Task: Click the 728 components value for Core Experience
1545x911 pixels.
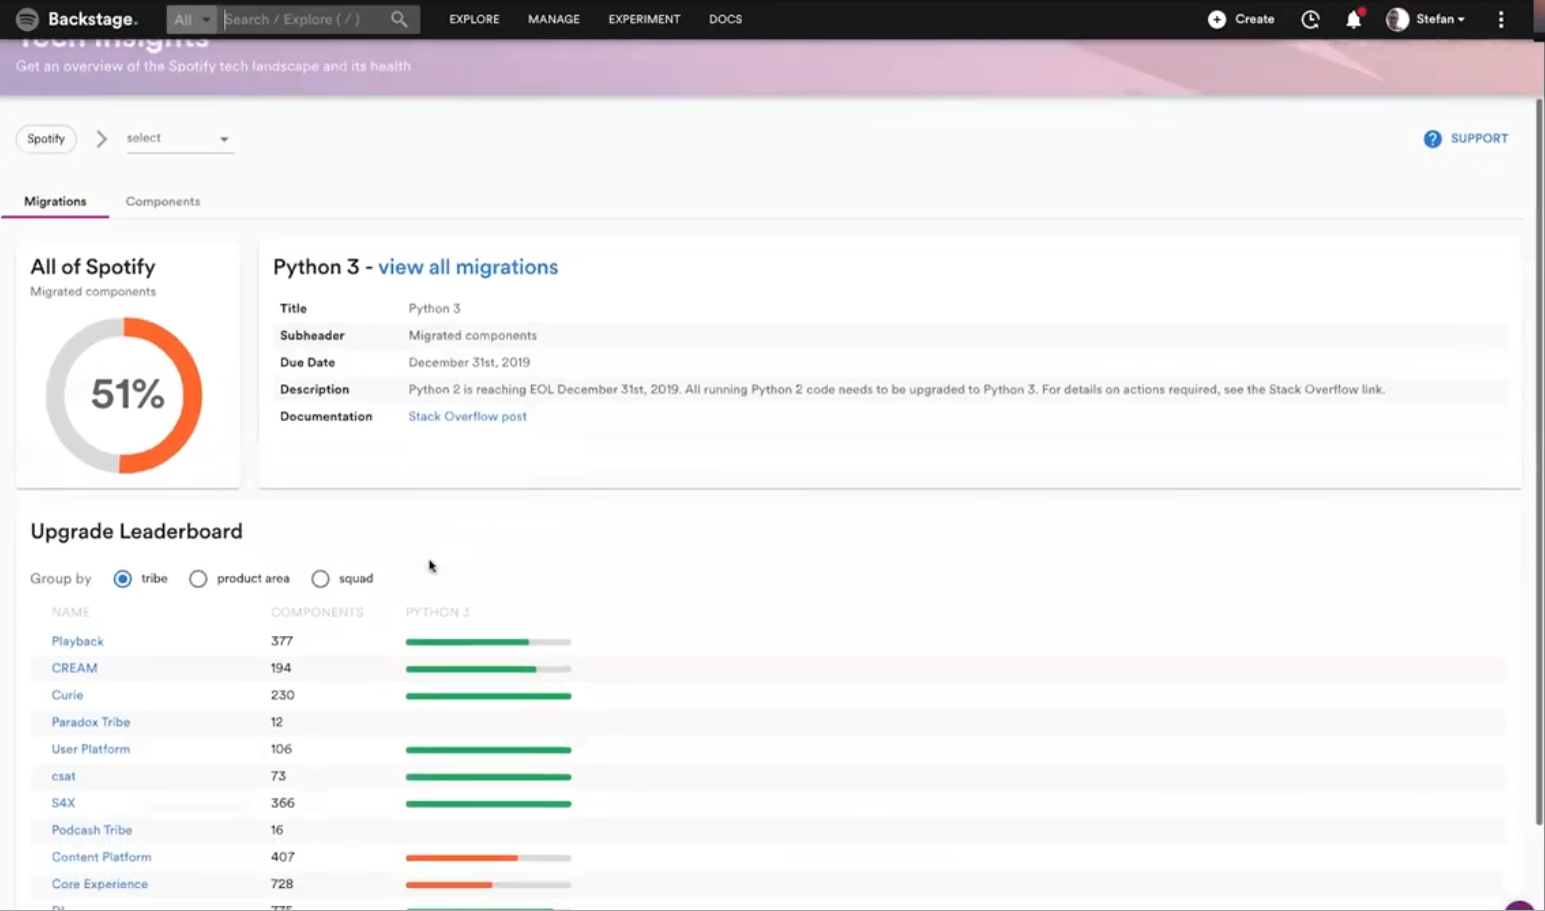Action: pyautogui.click(x=282, y=884)
